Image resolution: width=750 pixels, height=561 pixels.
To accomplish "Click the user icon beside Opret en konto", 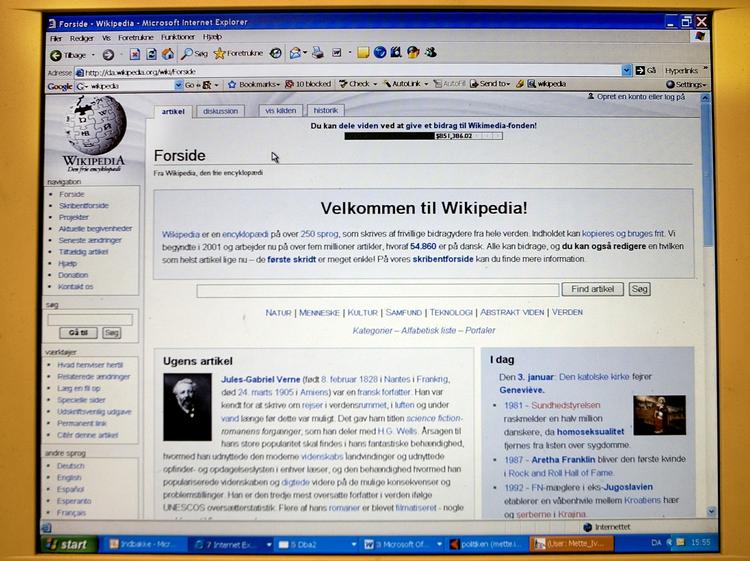I will [x=591, y=96].
